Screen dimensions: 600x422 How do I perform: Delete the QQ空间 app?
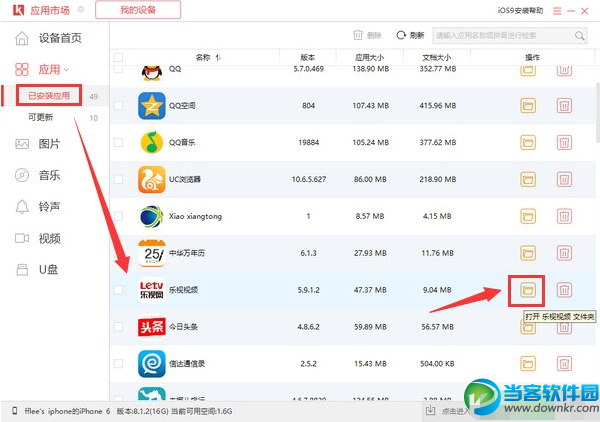pyautogui.click(x=564, y=106)
